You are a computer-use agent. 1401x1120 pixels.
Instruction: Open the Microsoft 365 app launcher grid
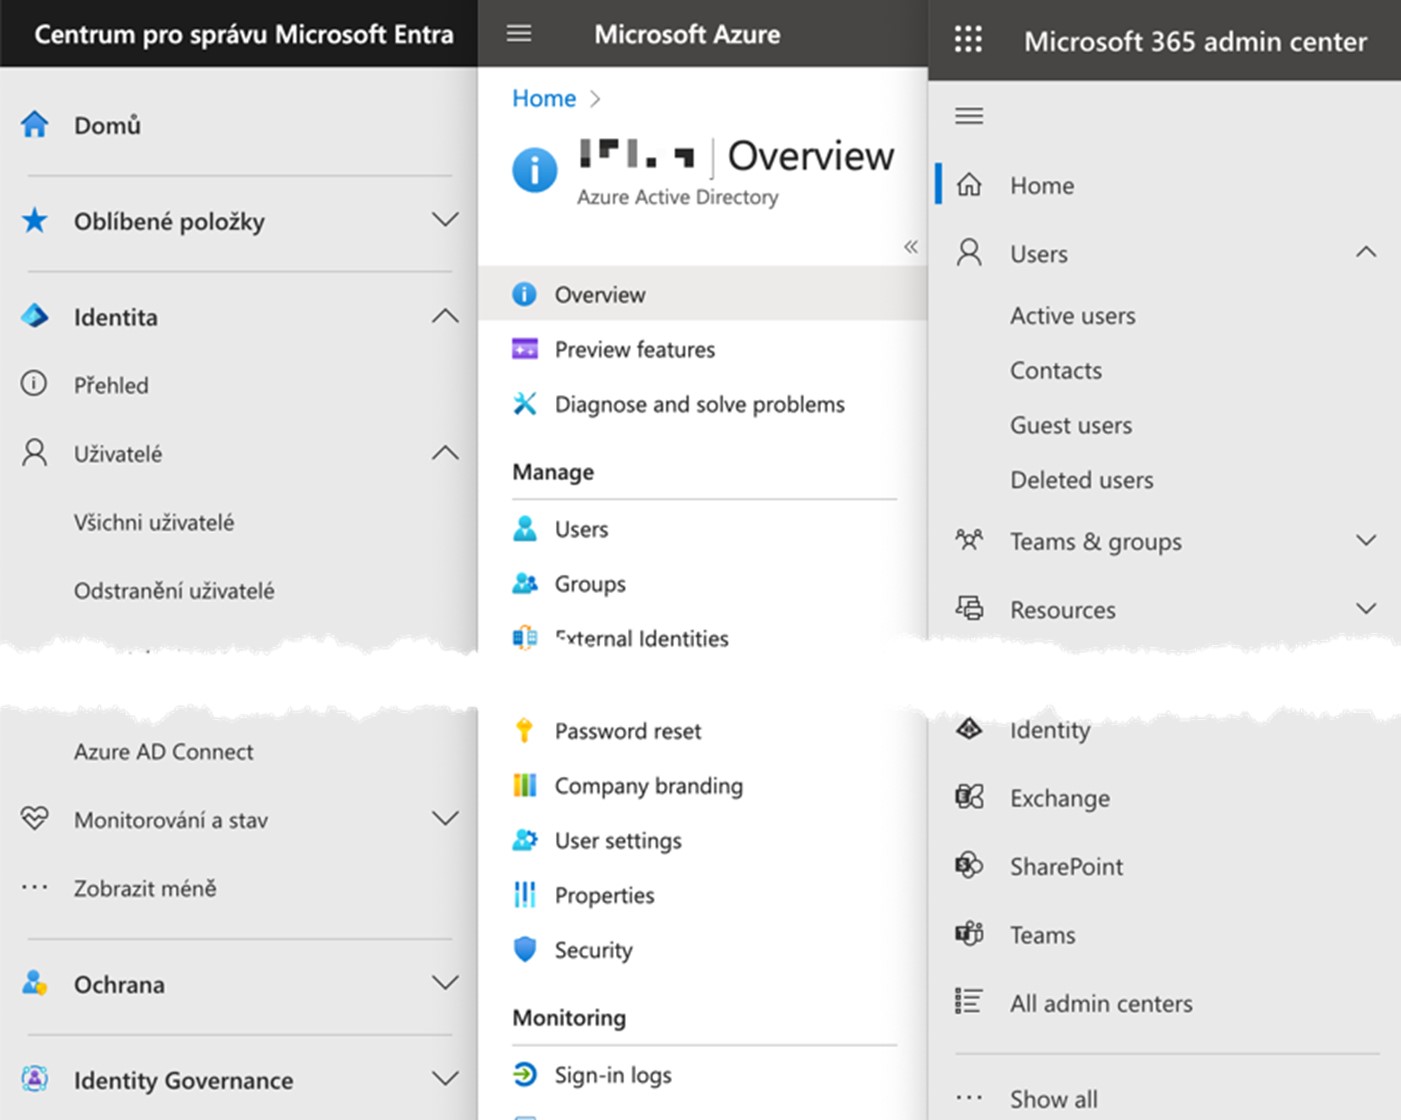[x=968, y=40]
